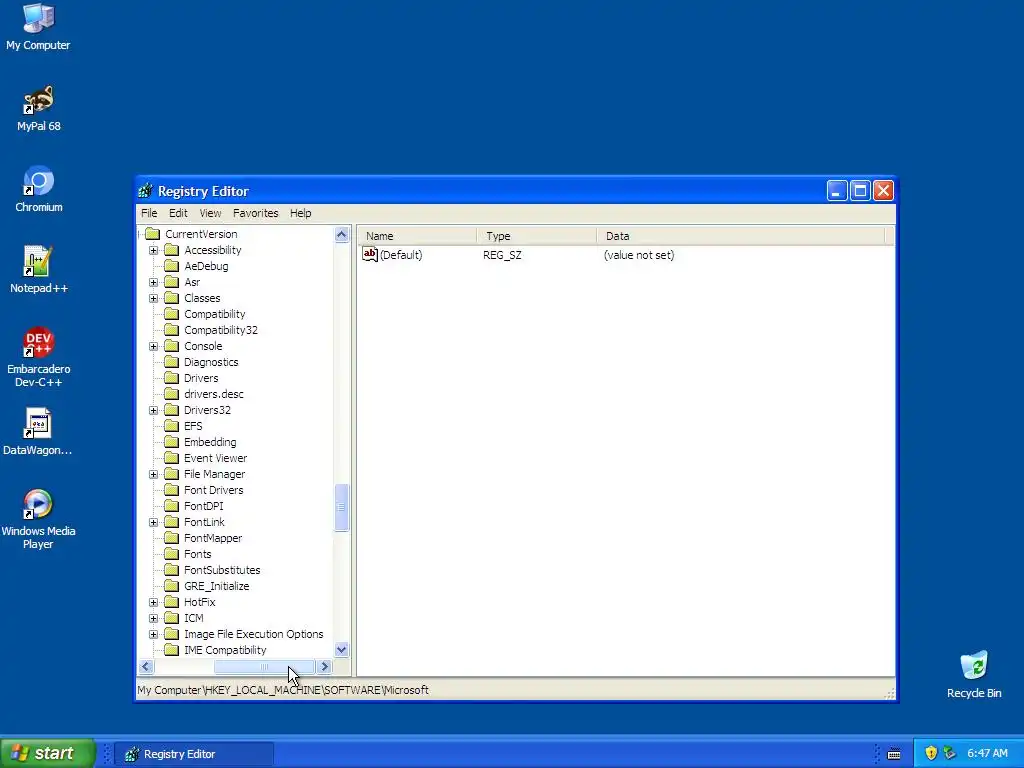1024x768 pixels.
Task: Expand Image File Execution Options key
Action: (153, 634)
